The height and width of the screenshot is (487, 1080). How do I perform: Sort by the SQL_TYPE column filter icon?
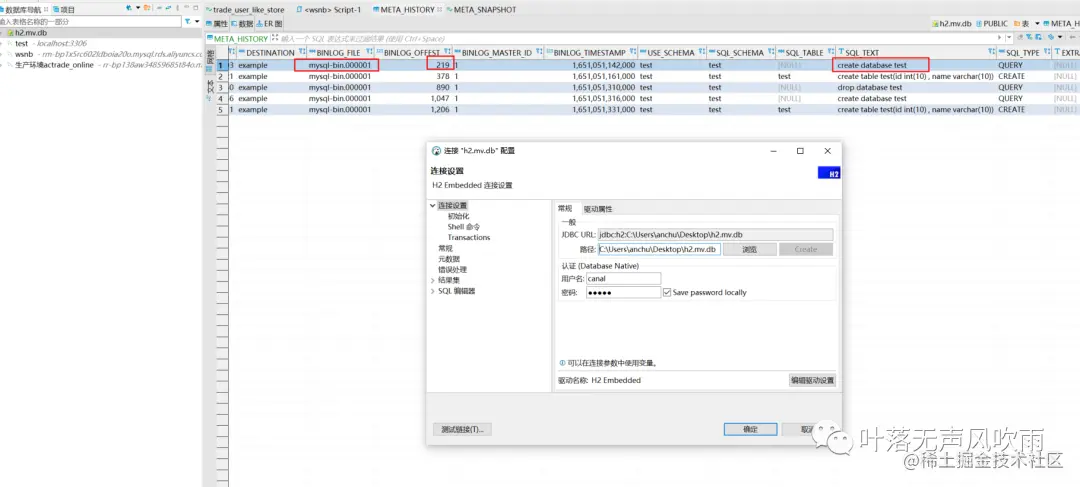[1046, 52]
